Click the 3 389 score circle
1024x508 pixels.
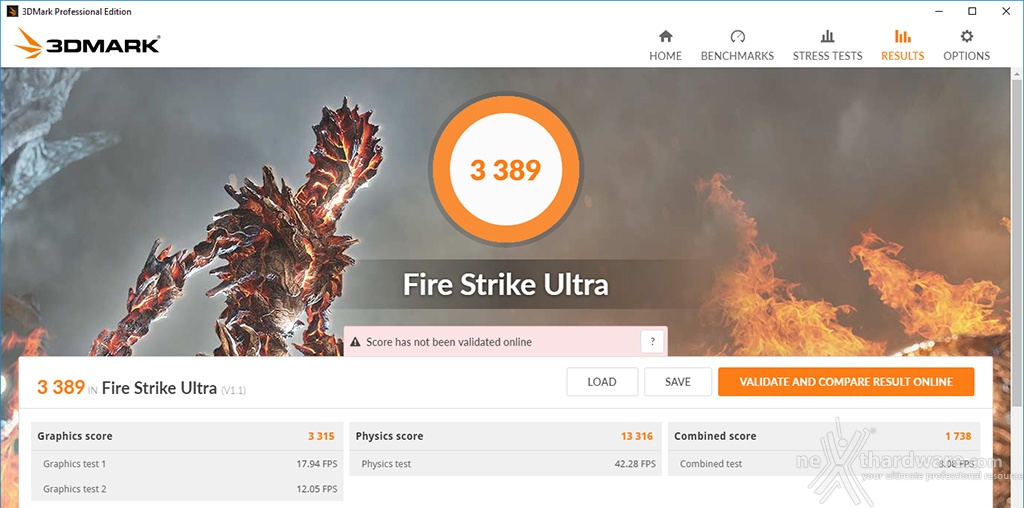point(505,169)
